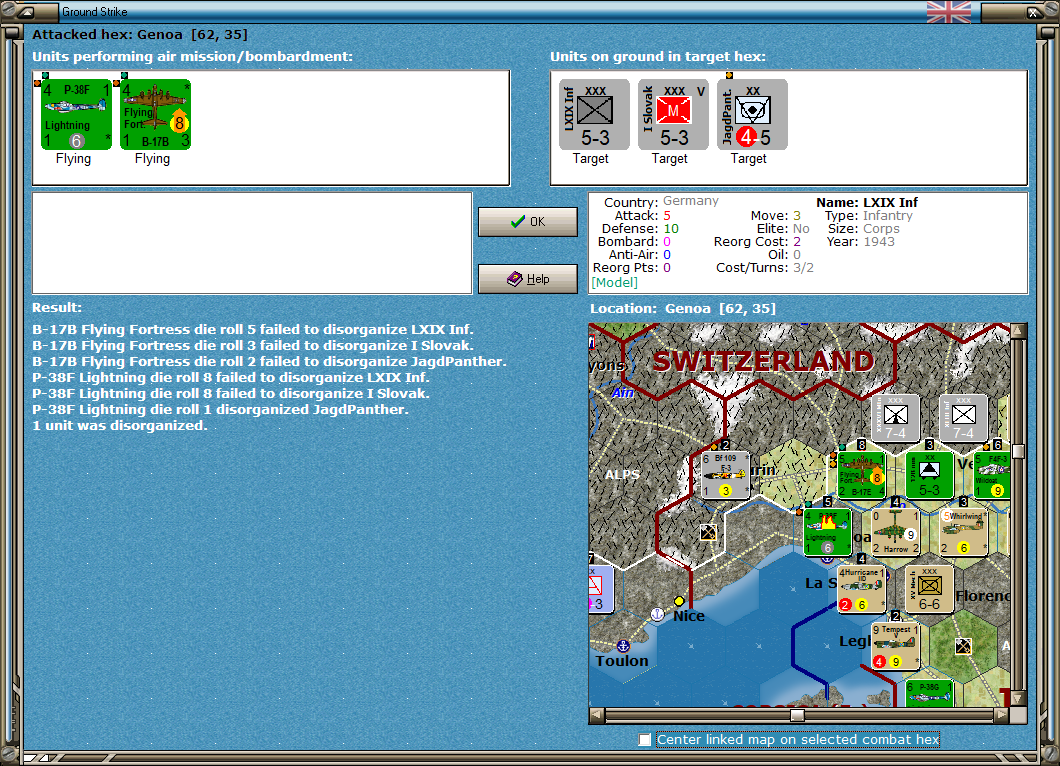Image resolution: width=1060 pixels, height=766 pixels.
Task: Enable center linked map on combat hex
Action: pos(645,740)
